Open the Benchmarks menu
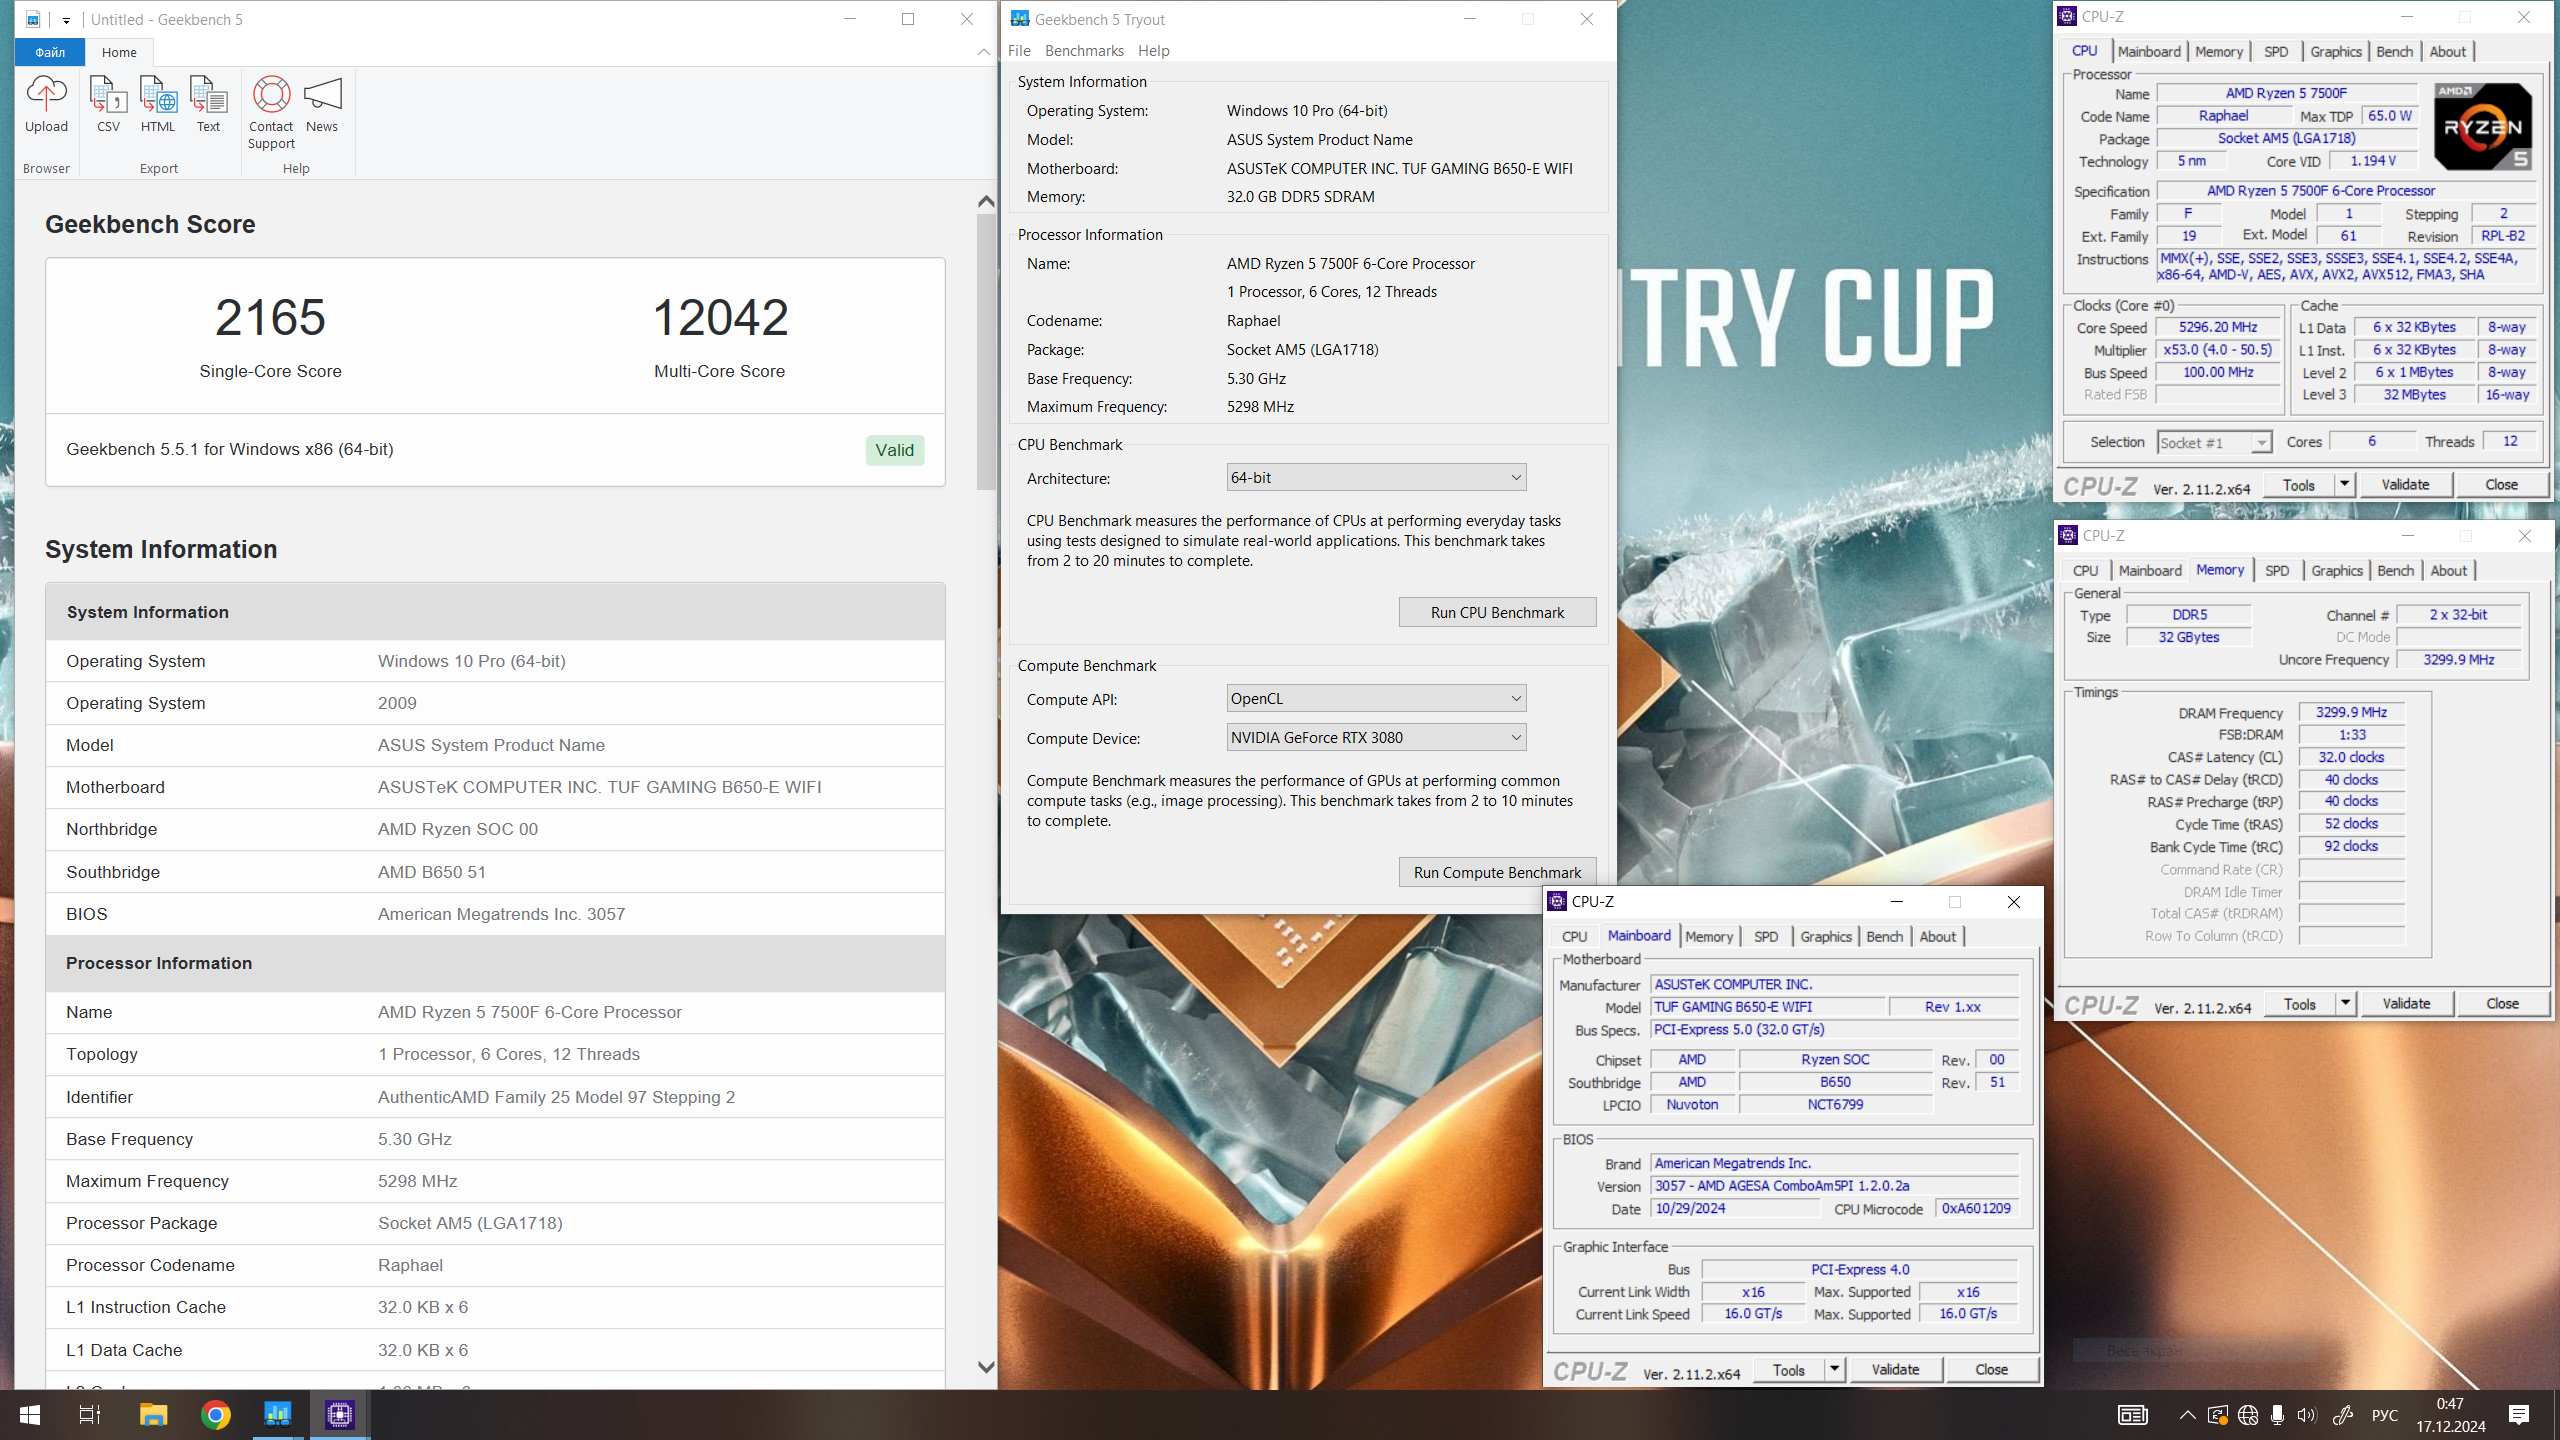The image size is (2560, 1440). tap(1084, 50)
